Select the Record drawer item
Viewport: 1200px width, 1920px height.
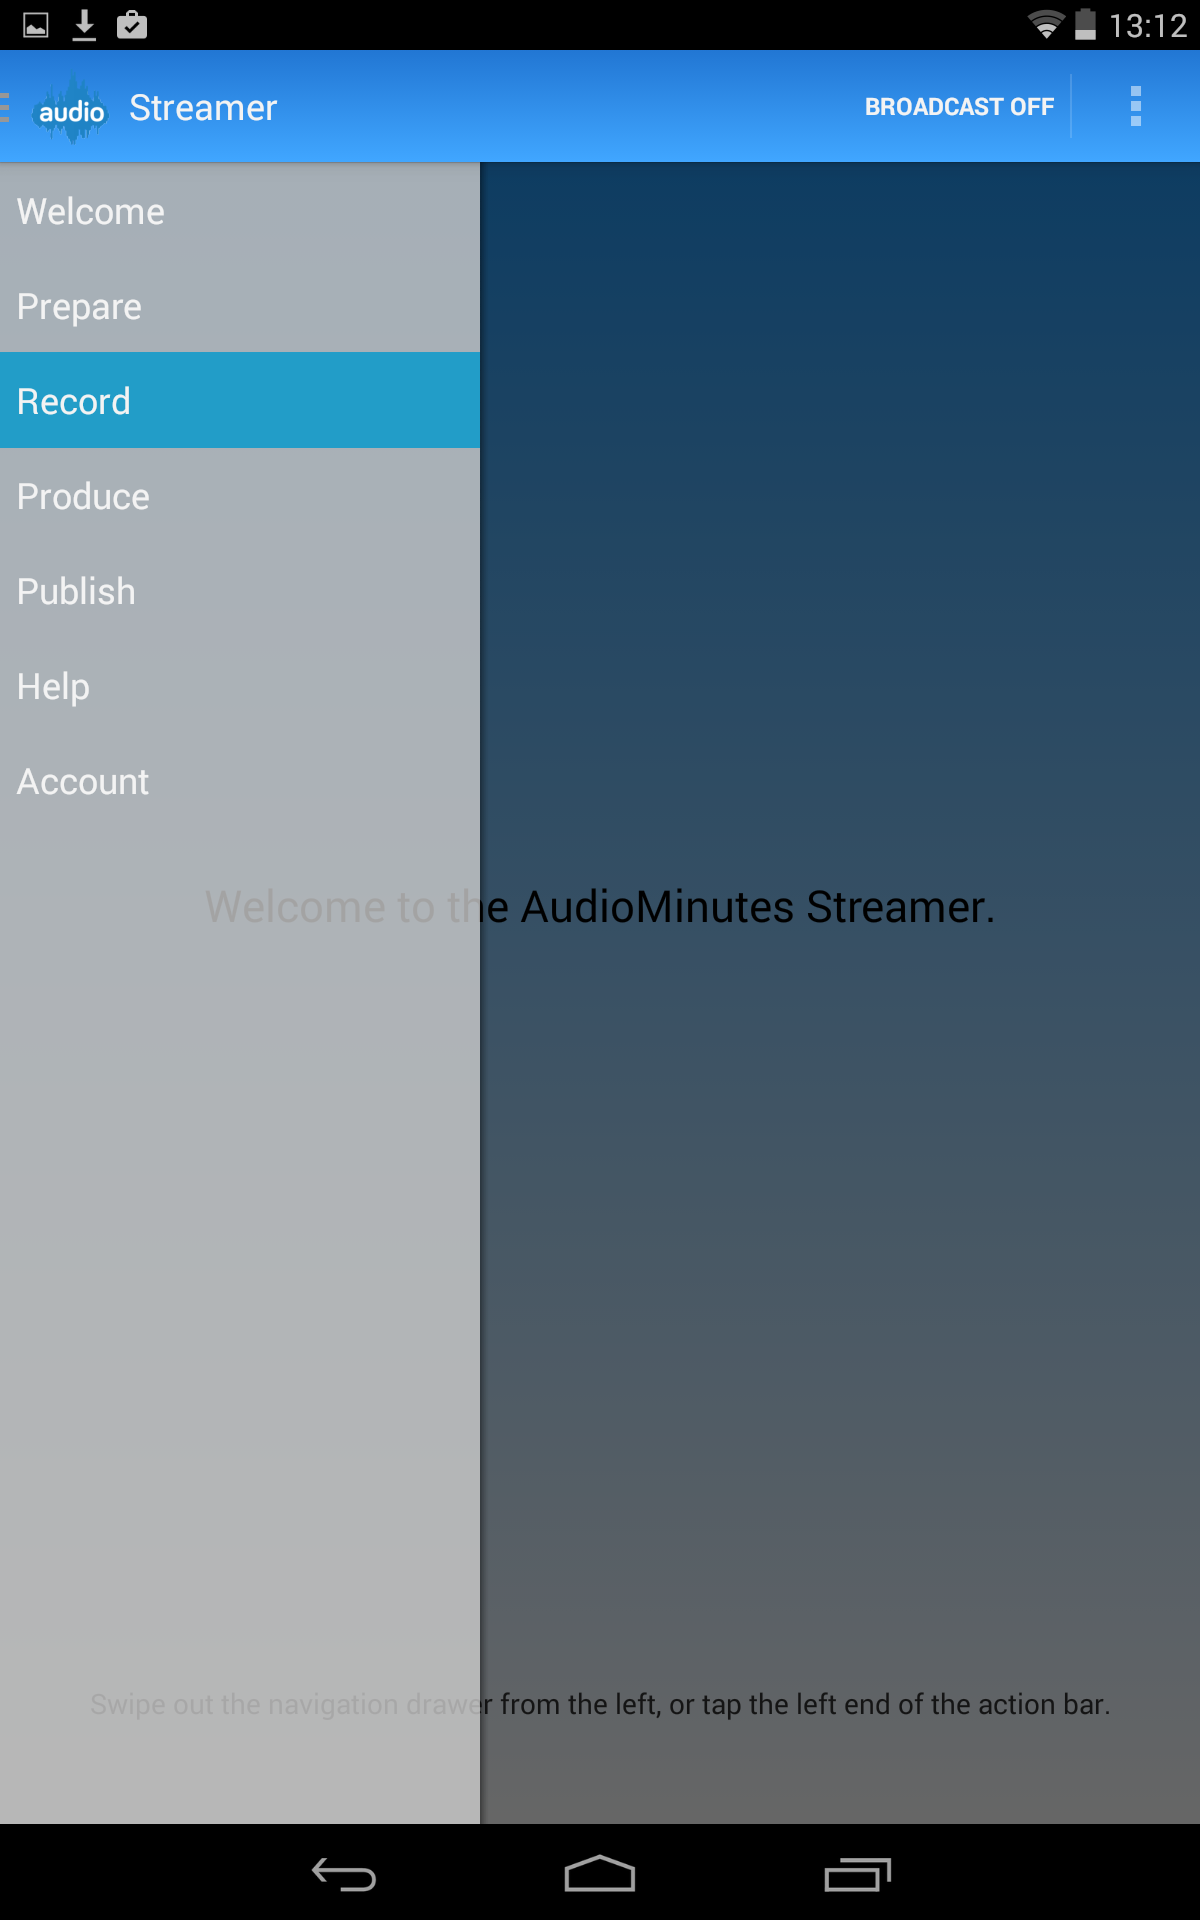click(x=240, y=400)
